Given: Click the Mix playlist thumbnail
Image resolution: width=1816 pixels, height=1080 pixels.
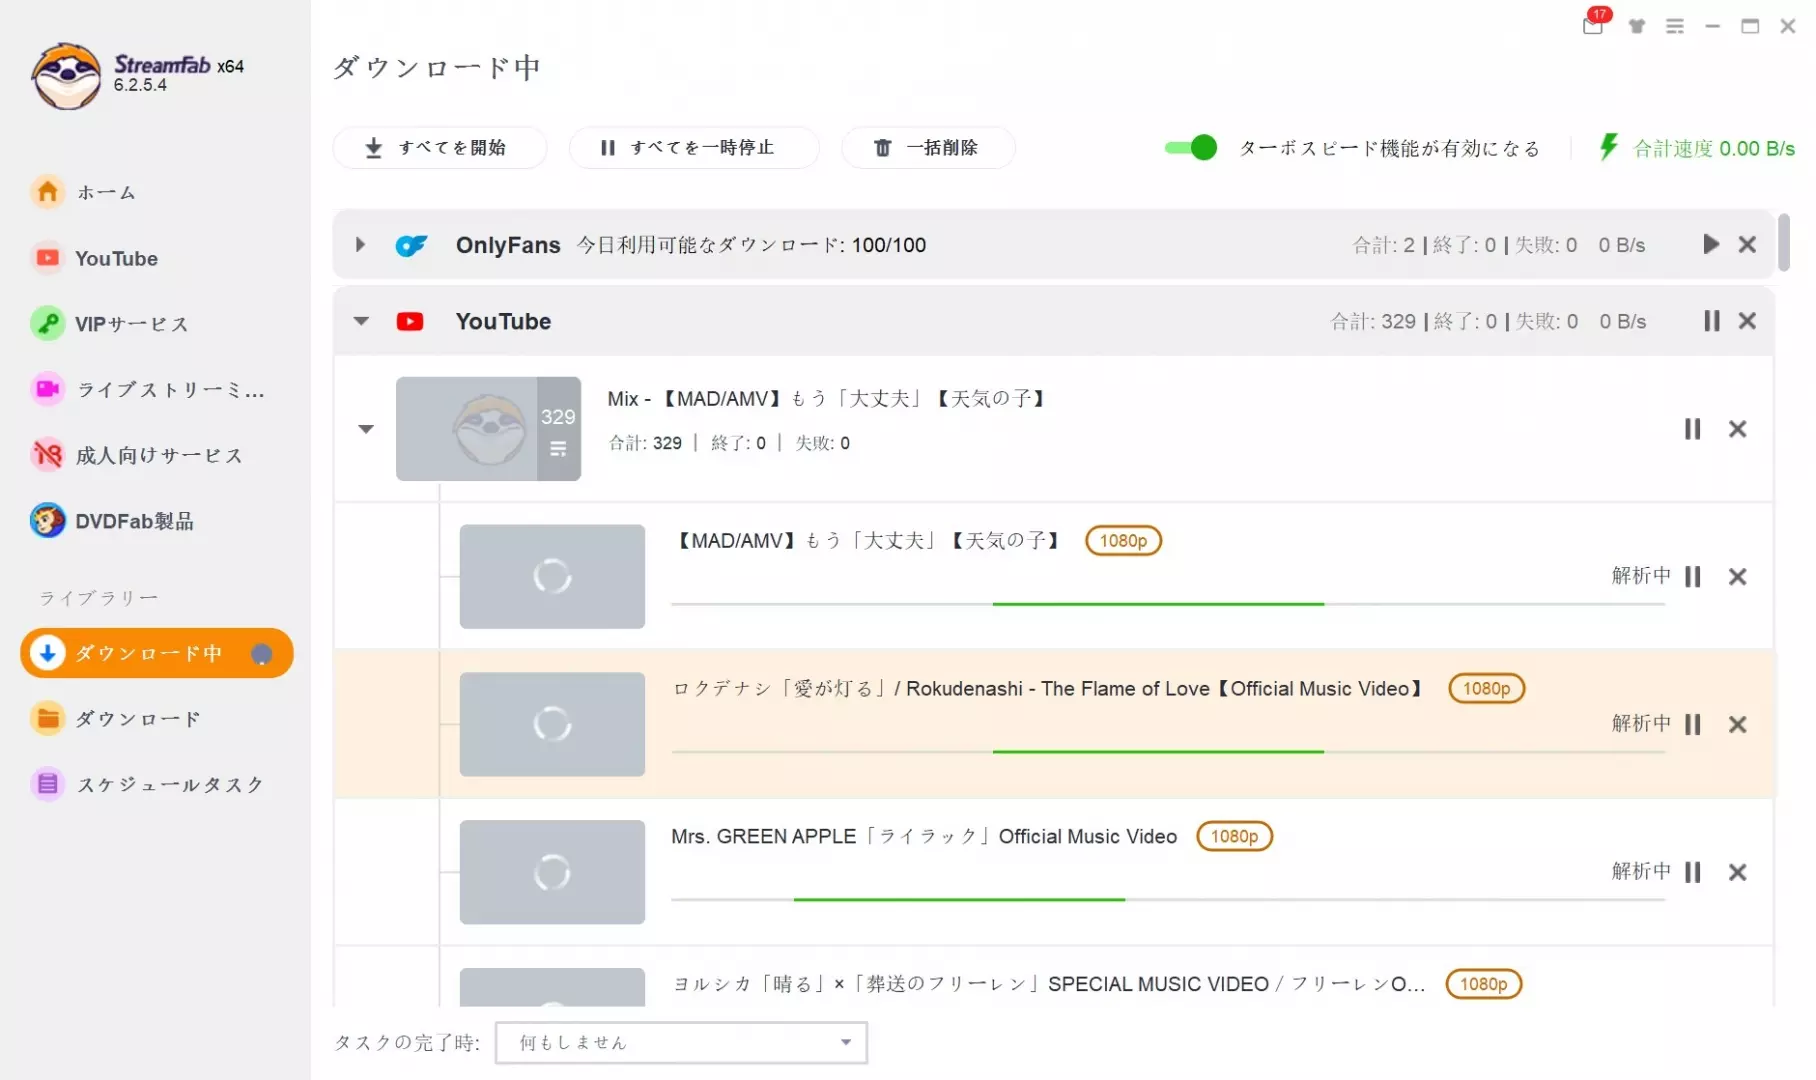Looking at the screenshot, I should [x=488, y=429].
